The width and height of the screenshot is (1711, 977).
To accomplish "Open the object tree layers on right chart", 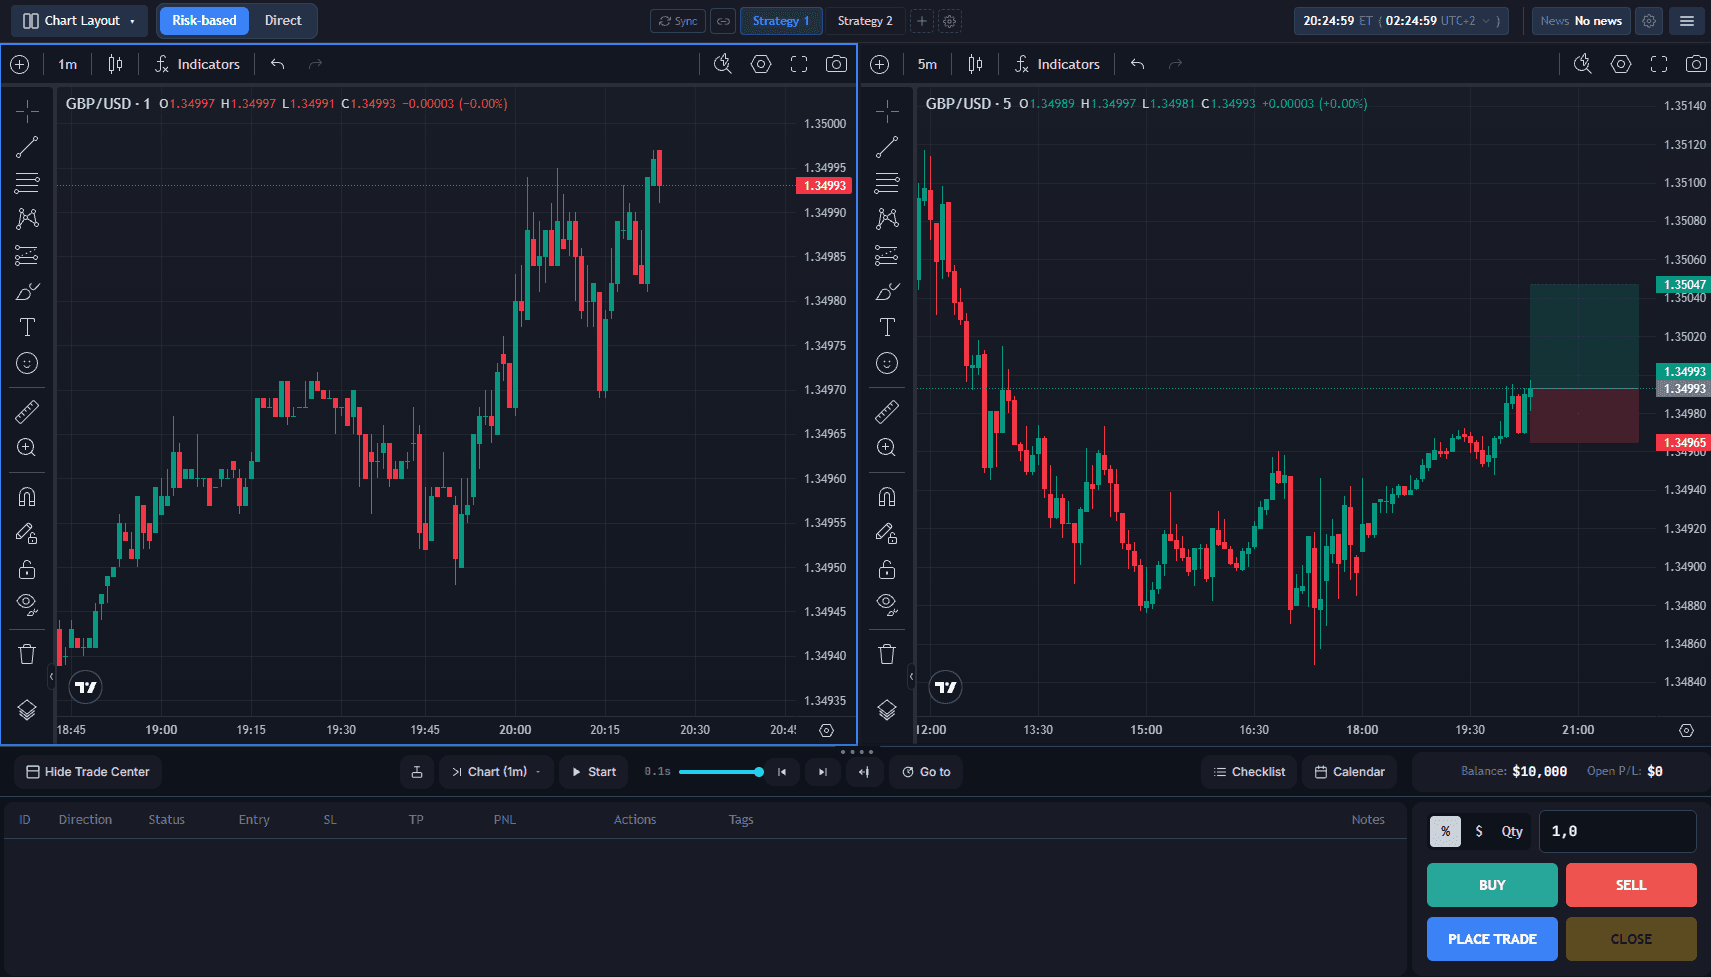I will 887,709.
